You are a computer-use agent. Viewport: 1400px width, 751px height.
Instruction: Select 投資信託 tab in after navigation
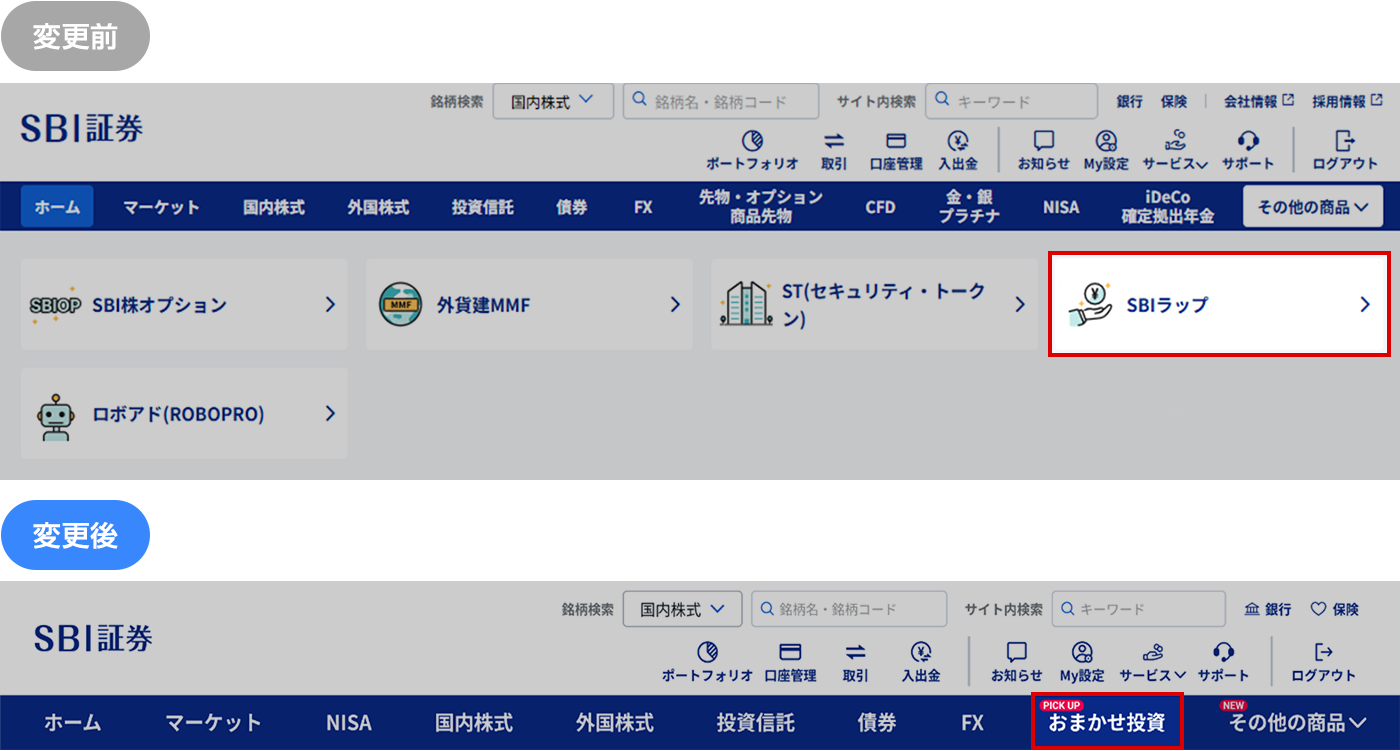(756, 723)
